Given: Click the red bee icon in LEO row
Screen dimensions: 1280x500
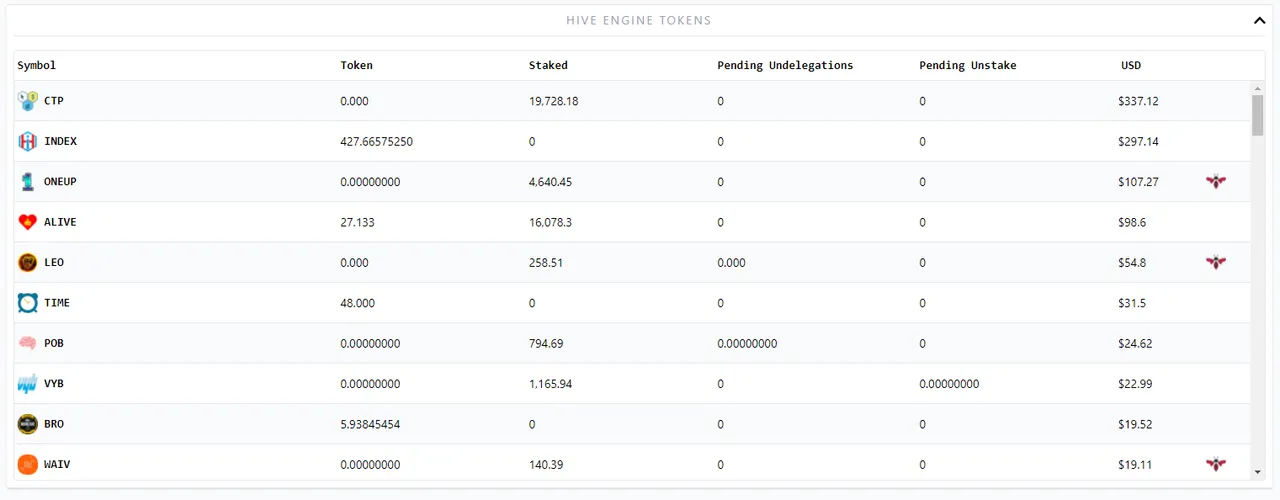Looking at the screenshot, I should point(1216,263).
